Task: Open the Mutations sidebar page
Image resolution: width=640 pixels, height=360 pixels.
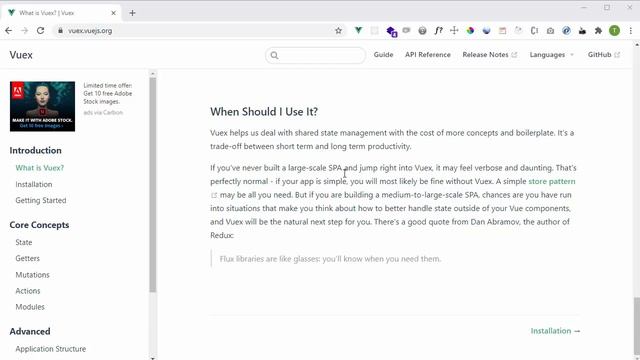Action: click(32, 275)
